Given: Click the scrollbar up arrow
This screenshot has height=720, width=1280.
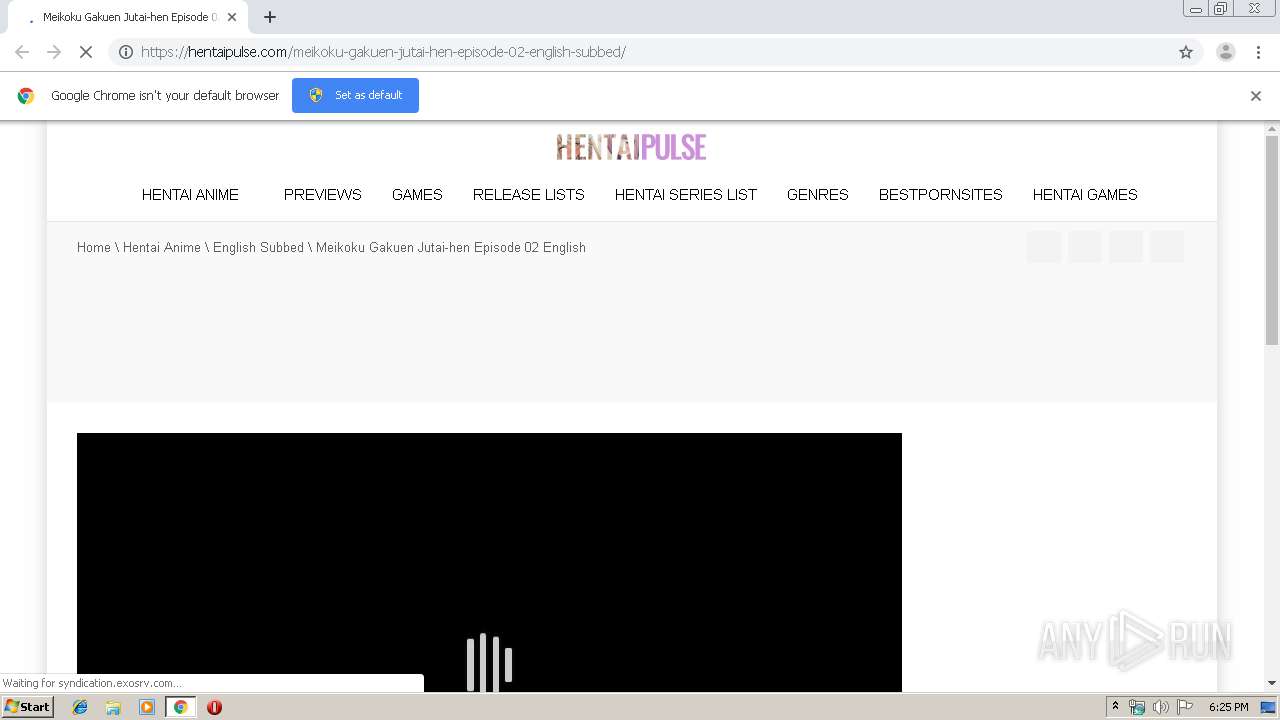Looking at the screenshot, I should [x=1272, y=129].
